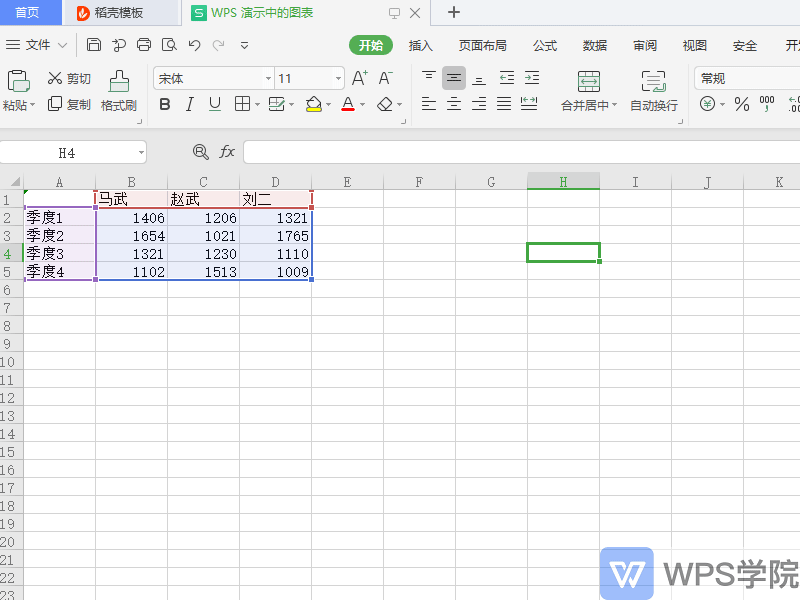Switch to the 页面布局 ribbon tab
Image resolution: width=800 pixels, height=600 pixels.
[x=482, y=45]
